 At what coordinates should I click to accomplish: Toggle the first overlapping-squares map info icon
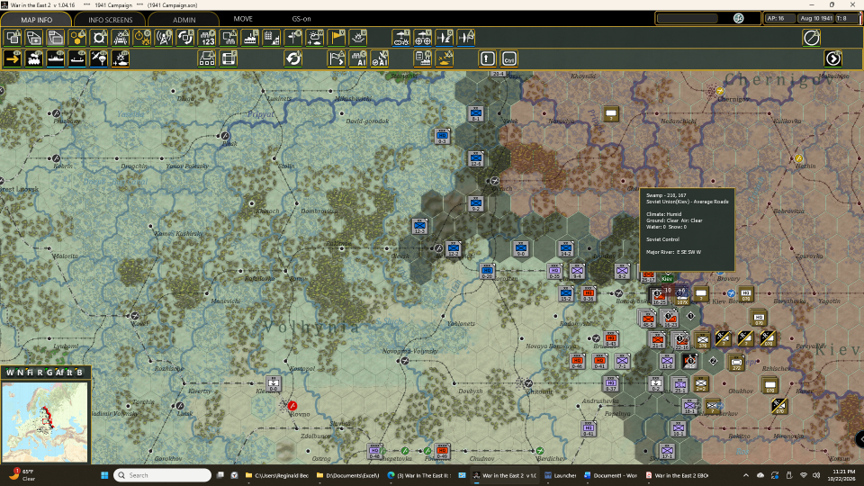coord(13,37)
